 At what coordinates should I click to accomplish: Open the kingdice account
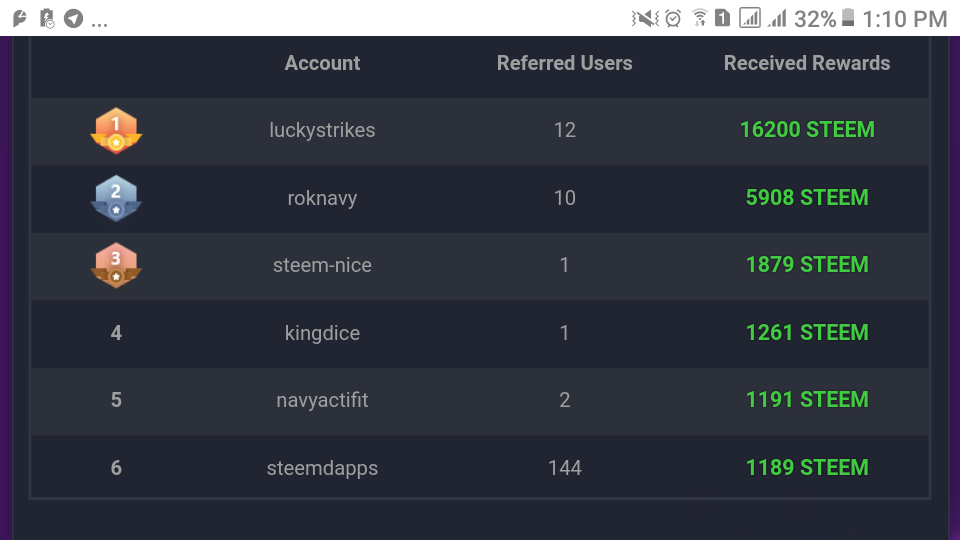pos(322,333)
